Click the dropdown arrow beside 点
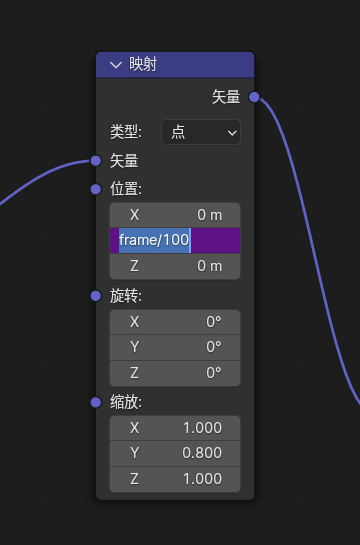The height and width of the screenshot is (545, 360). (232, 132)
